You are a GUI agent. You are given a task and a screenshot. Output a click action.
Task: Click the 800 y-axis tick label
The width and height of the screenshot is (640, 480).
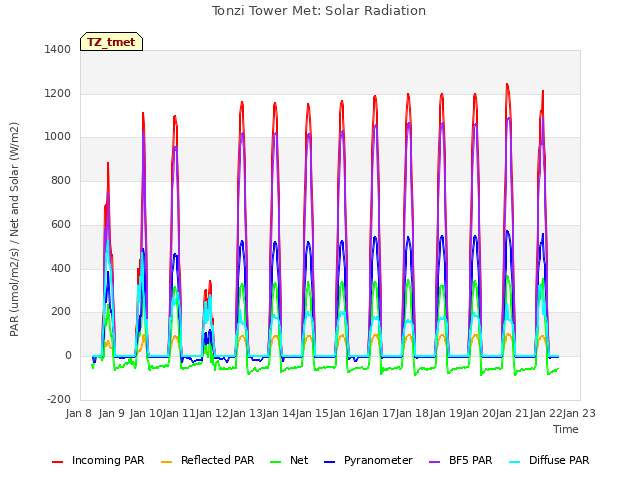(x=61, y=181)
